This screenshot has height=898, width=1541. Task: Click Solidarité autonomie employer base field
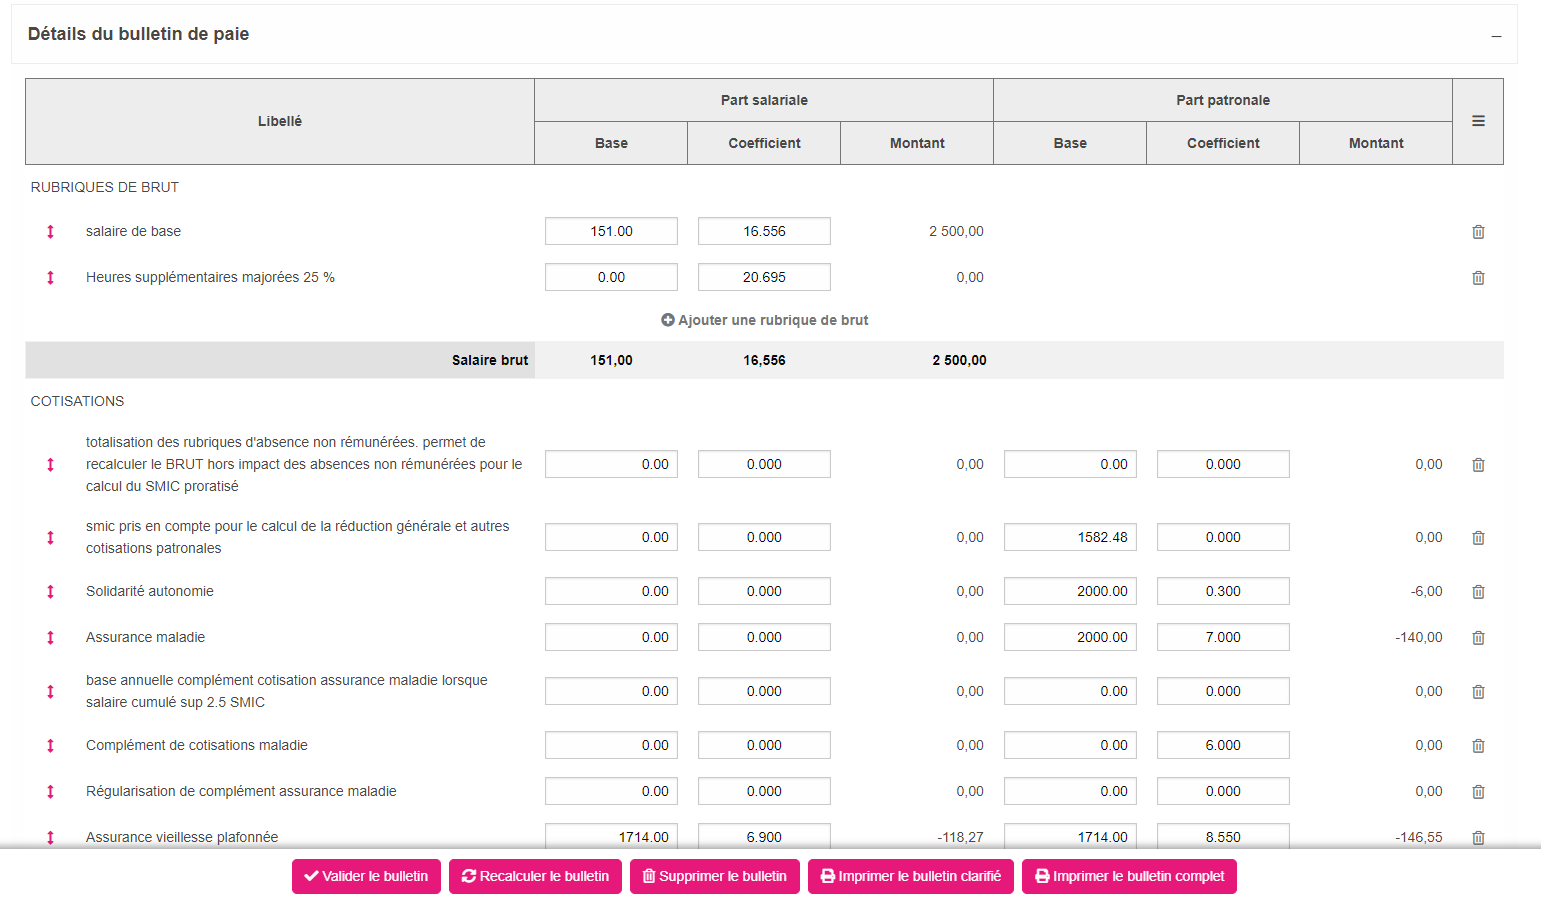coord(1070,591)
